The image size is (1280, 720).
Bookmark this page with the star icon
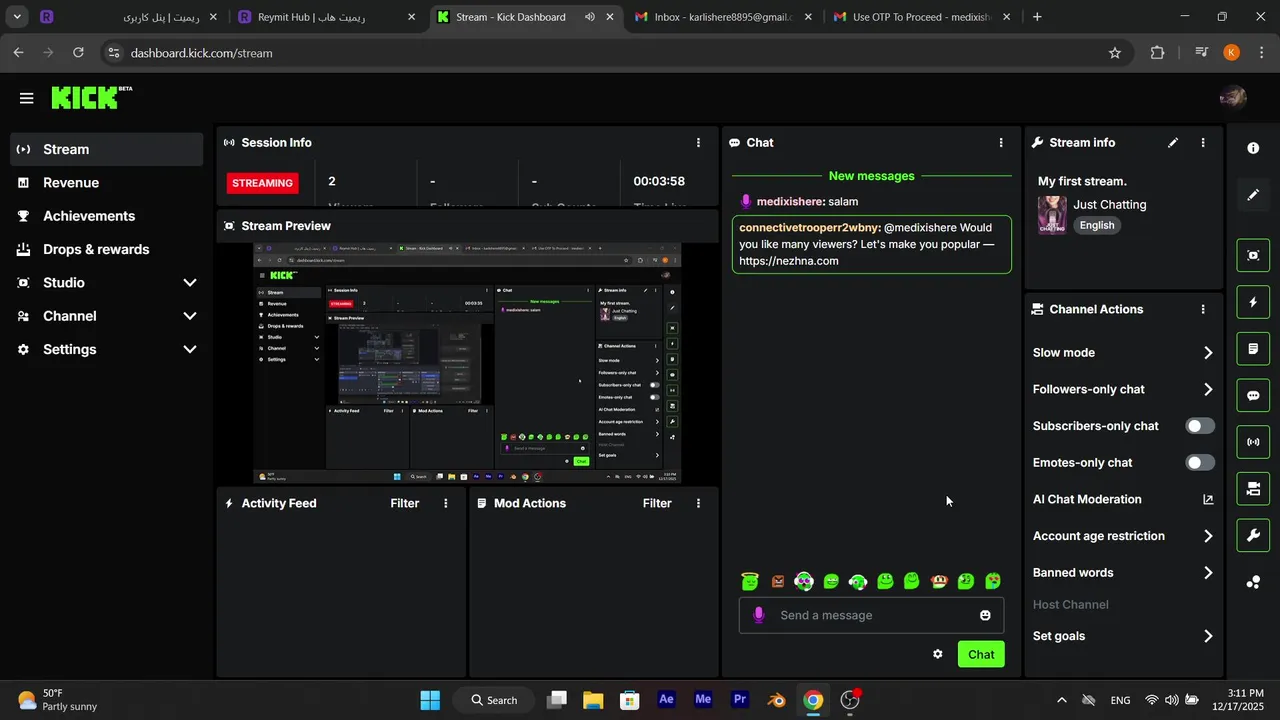1115,53
